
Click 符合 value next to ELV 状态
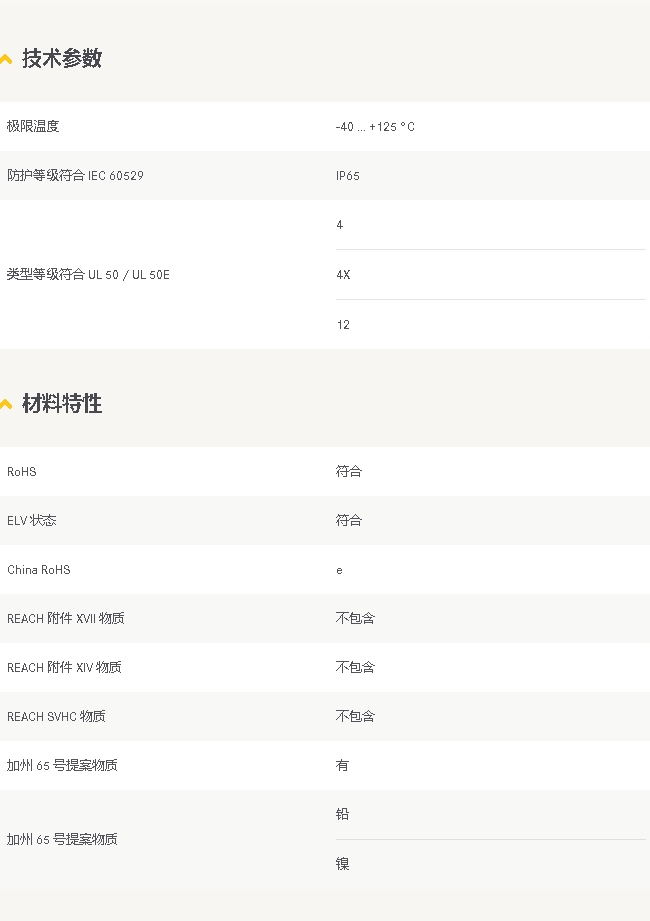tap(349, 520)
